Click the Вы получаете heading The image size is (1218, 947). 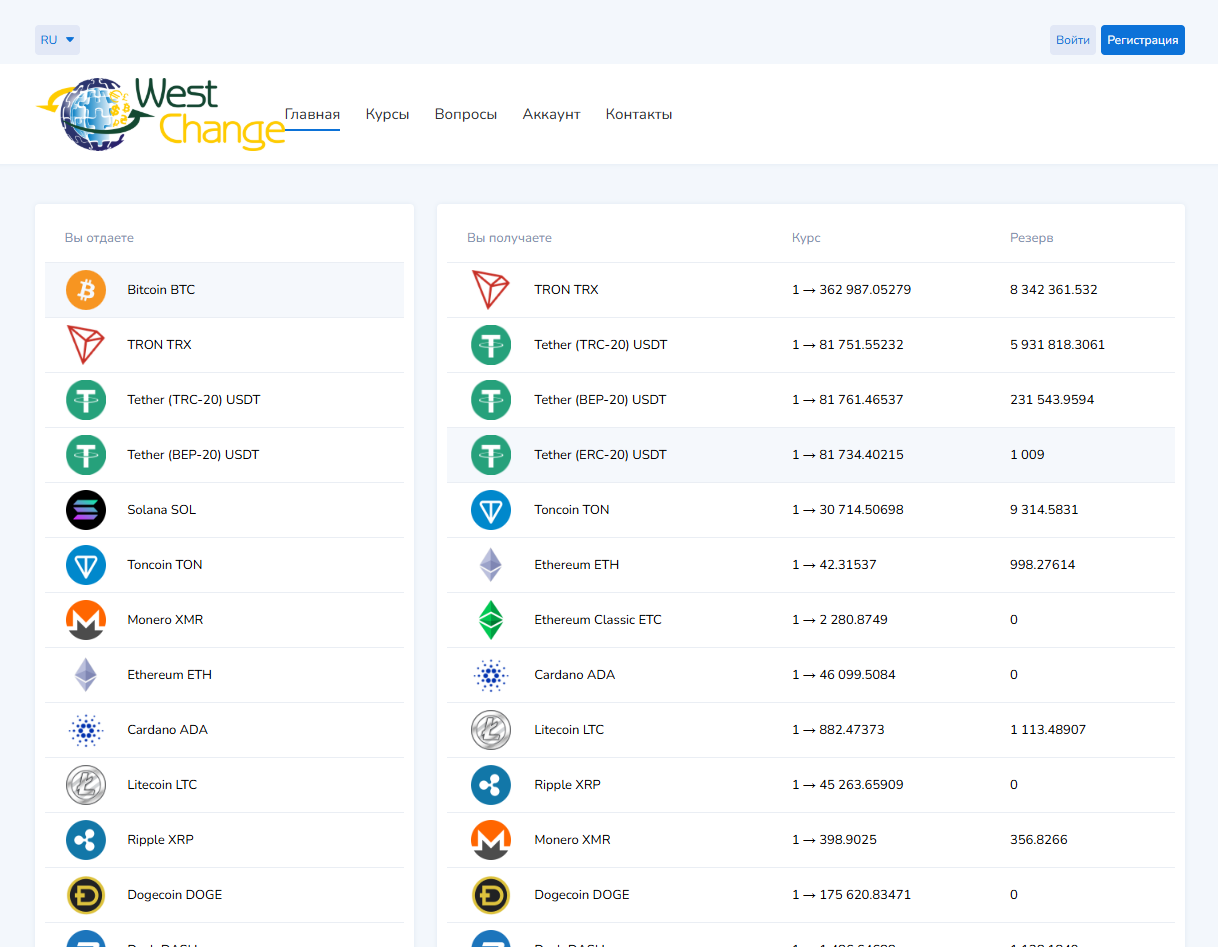[x=510, y=238]
